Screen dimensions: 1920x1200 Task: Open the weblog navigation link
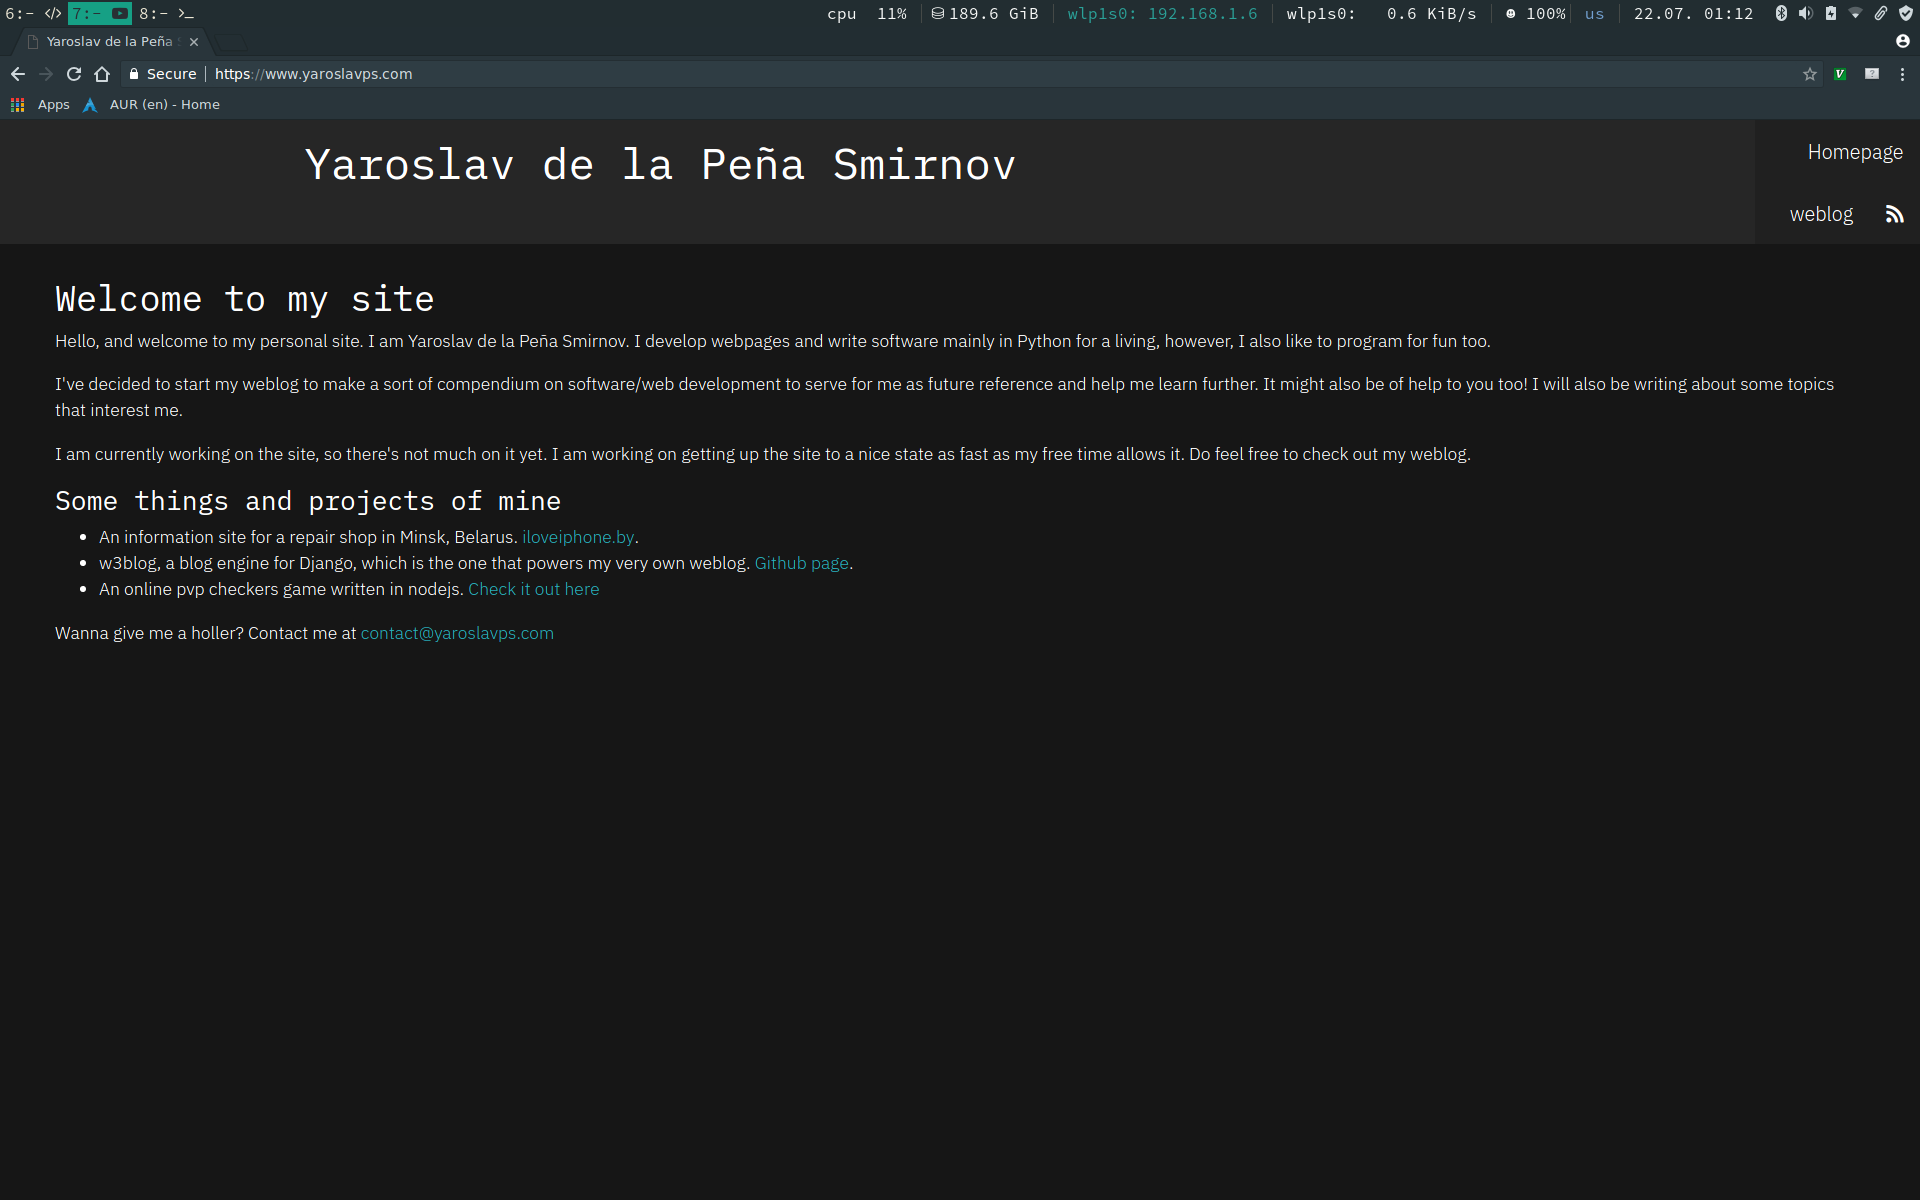point(1820,214)
